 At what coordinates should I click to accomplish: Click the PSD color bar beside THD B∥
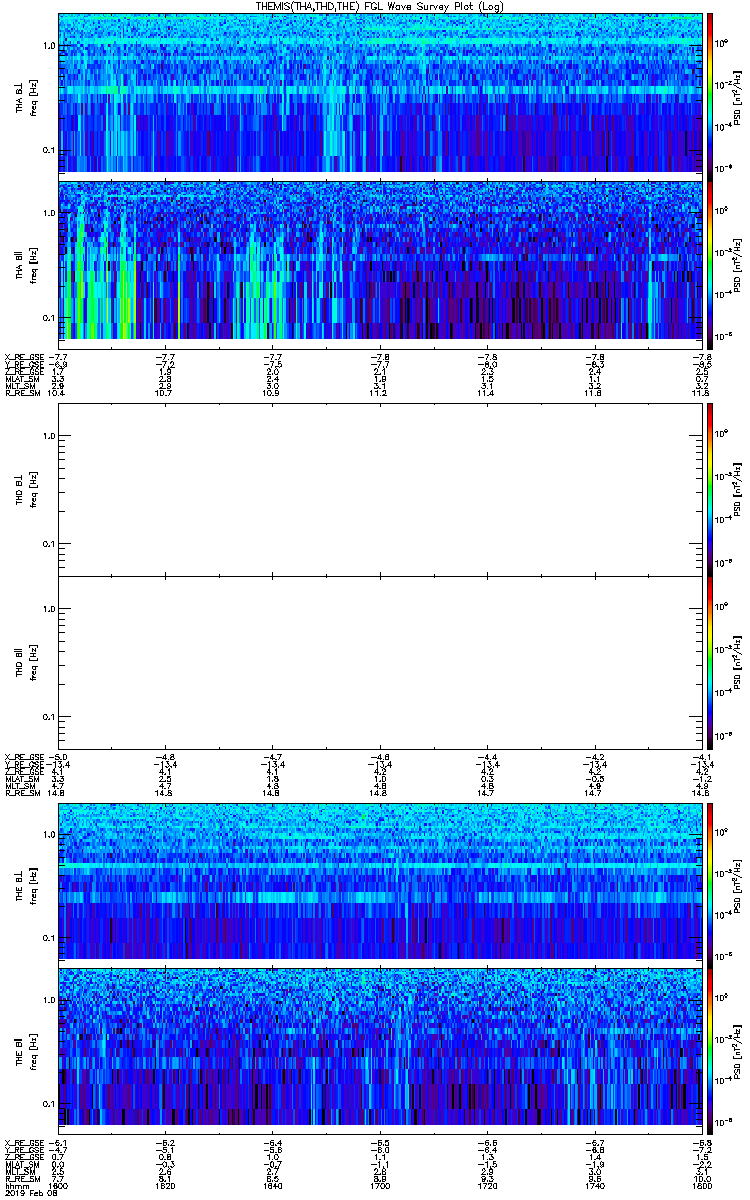709,662
